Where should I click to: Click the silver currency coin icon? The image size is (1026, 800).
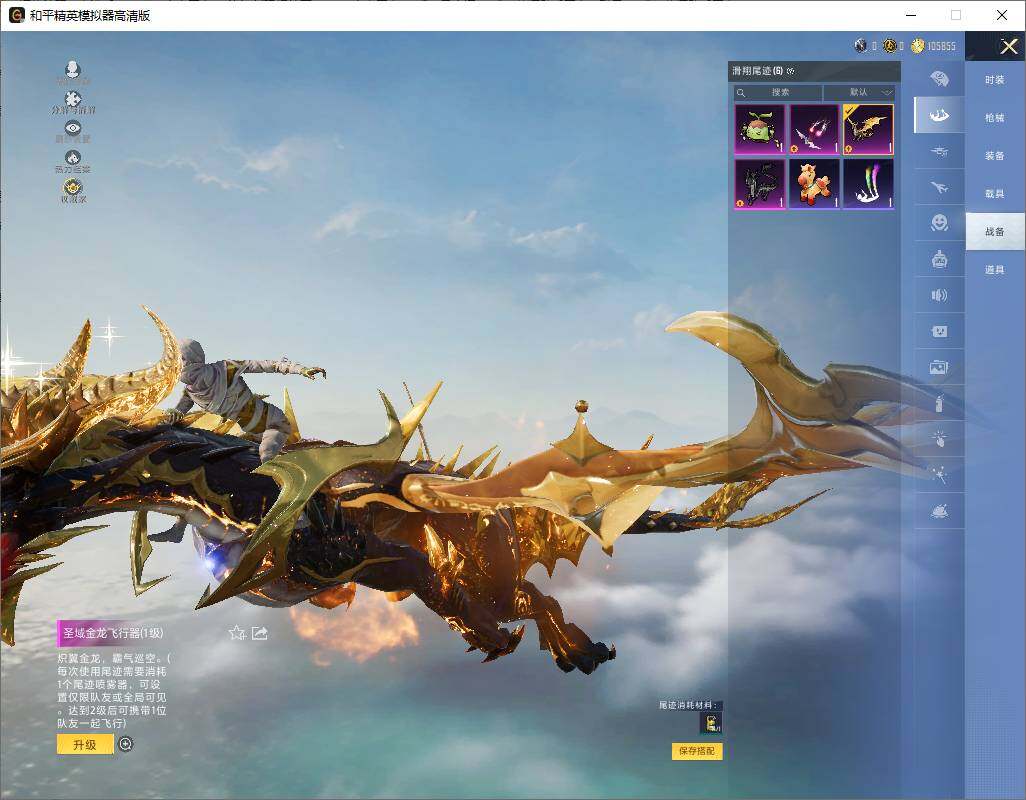click(x=861, y=45)
